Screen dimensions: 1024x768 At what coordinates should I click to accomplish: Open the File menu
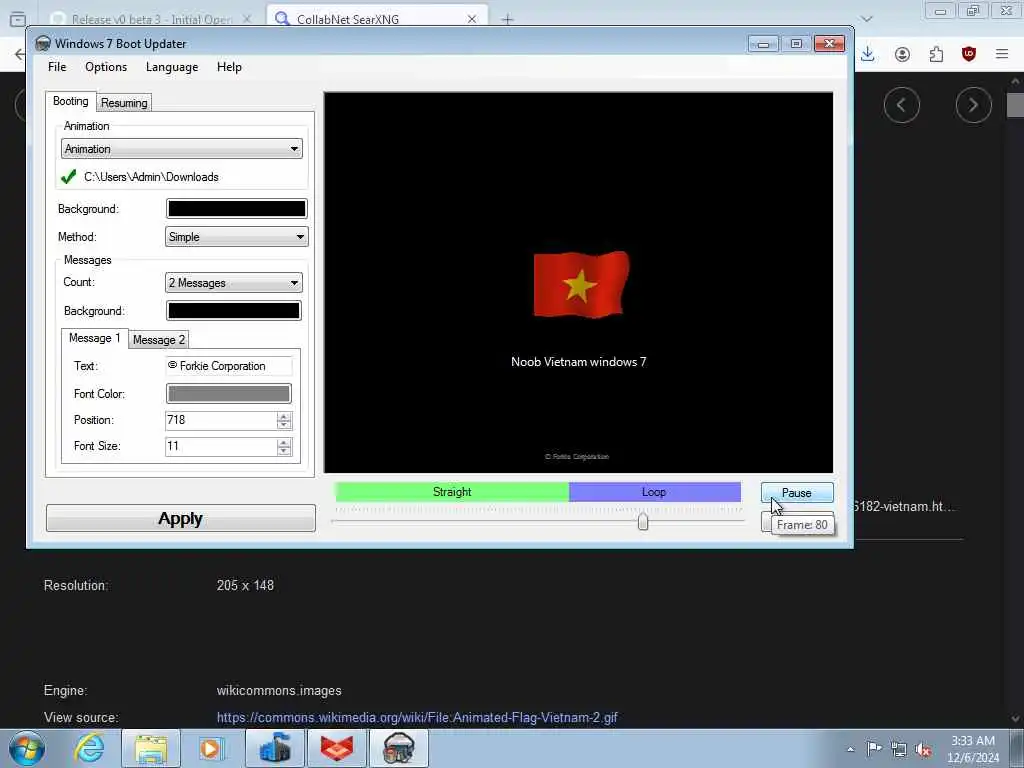click(x=57, y=67)
